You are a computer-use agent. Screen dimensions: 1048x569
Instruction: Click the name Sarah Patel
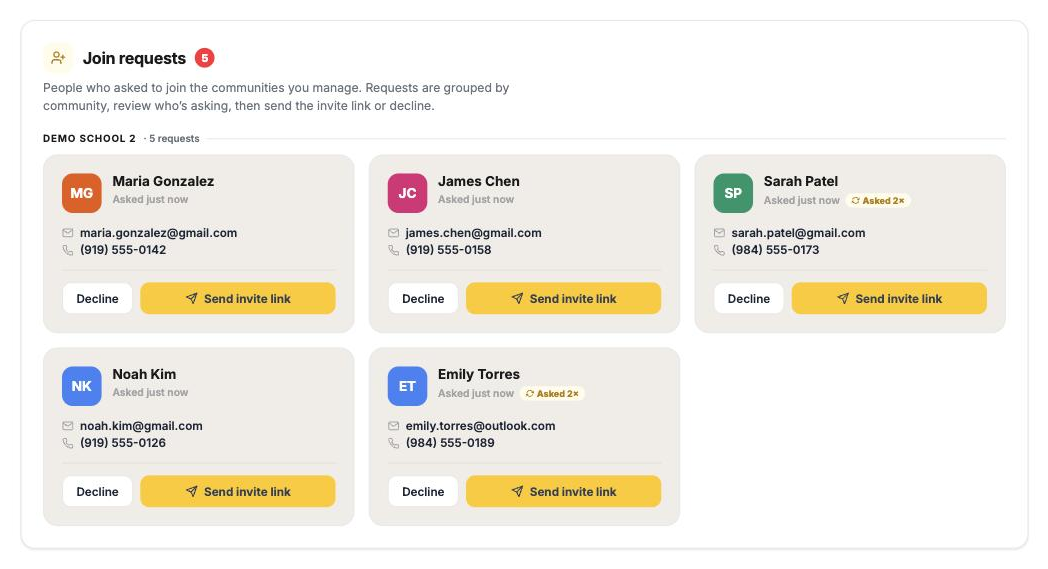pos(801,181)
